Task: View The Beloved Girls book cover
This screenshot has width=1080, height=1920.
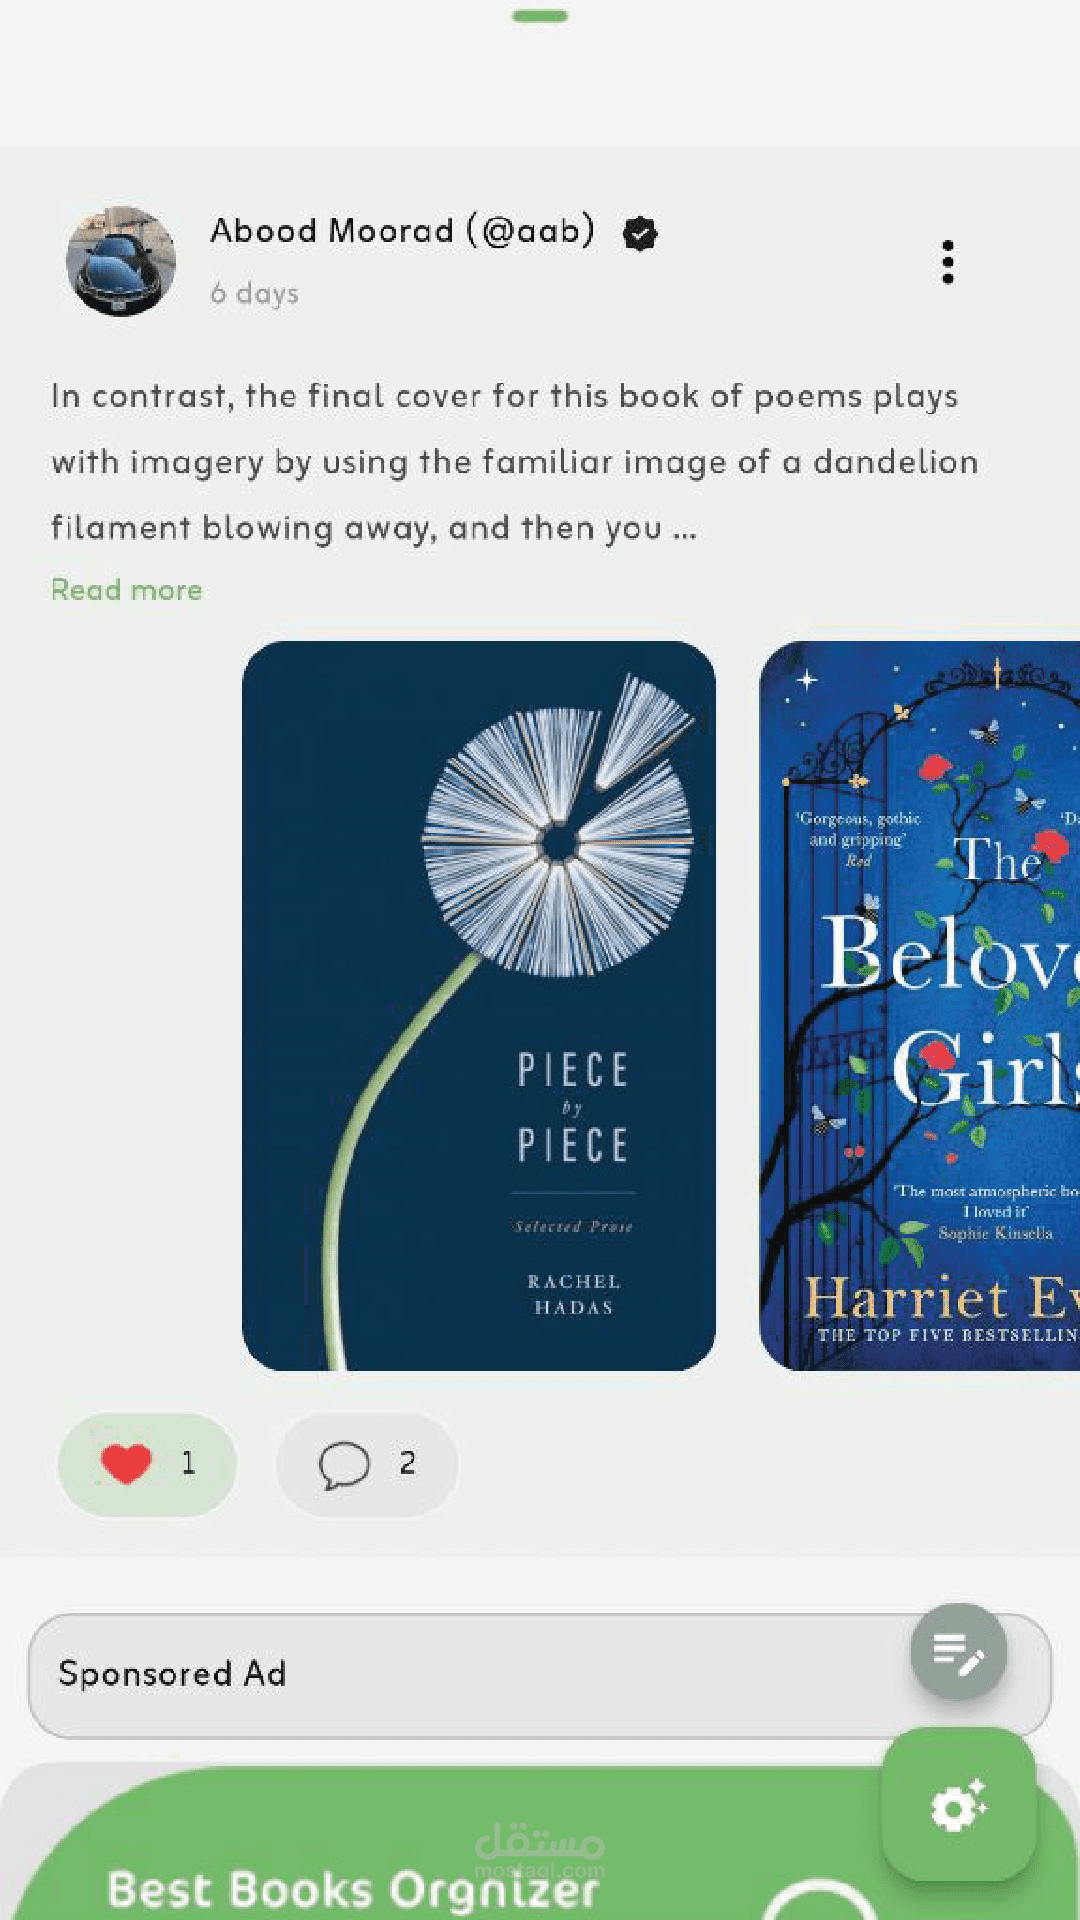Action: [920, 1006]
